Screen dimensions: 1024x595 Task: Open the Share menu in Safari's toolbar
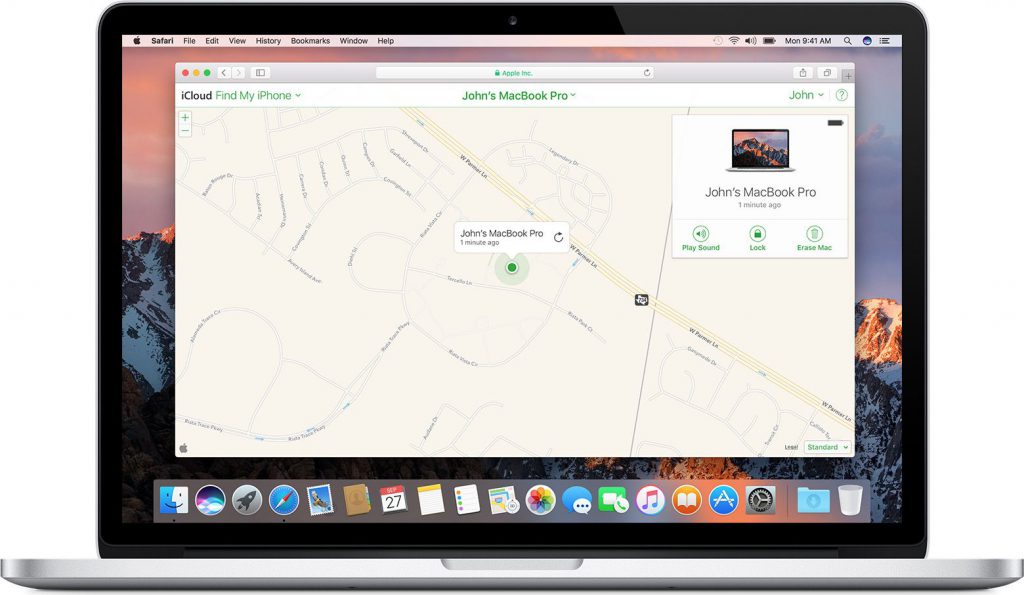click(802, 73)
